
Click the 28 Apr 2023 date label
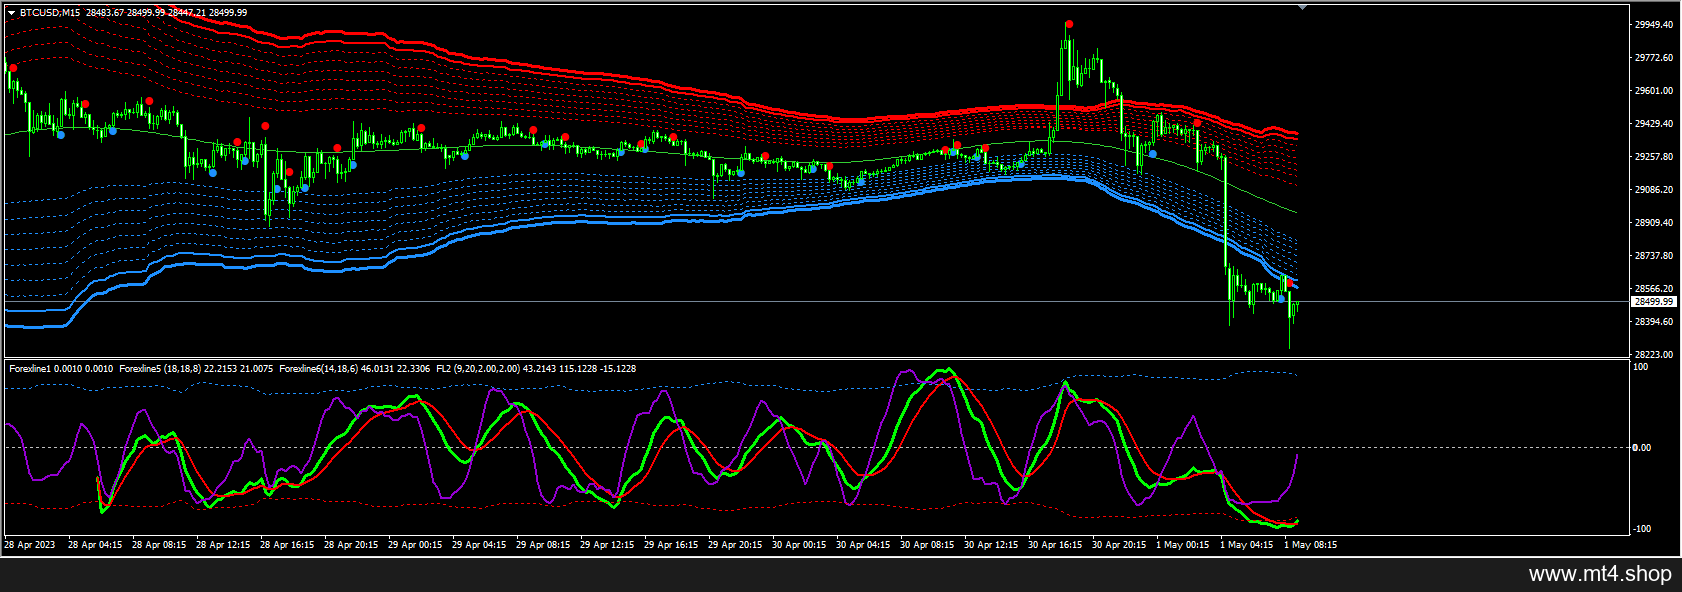point(30,545)
